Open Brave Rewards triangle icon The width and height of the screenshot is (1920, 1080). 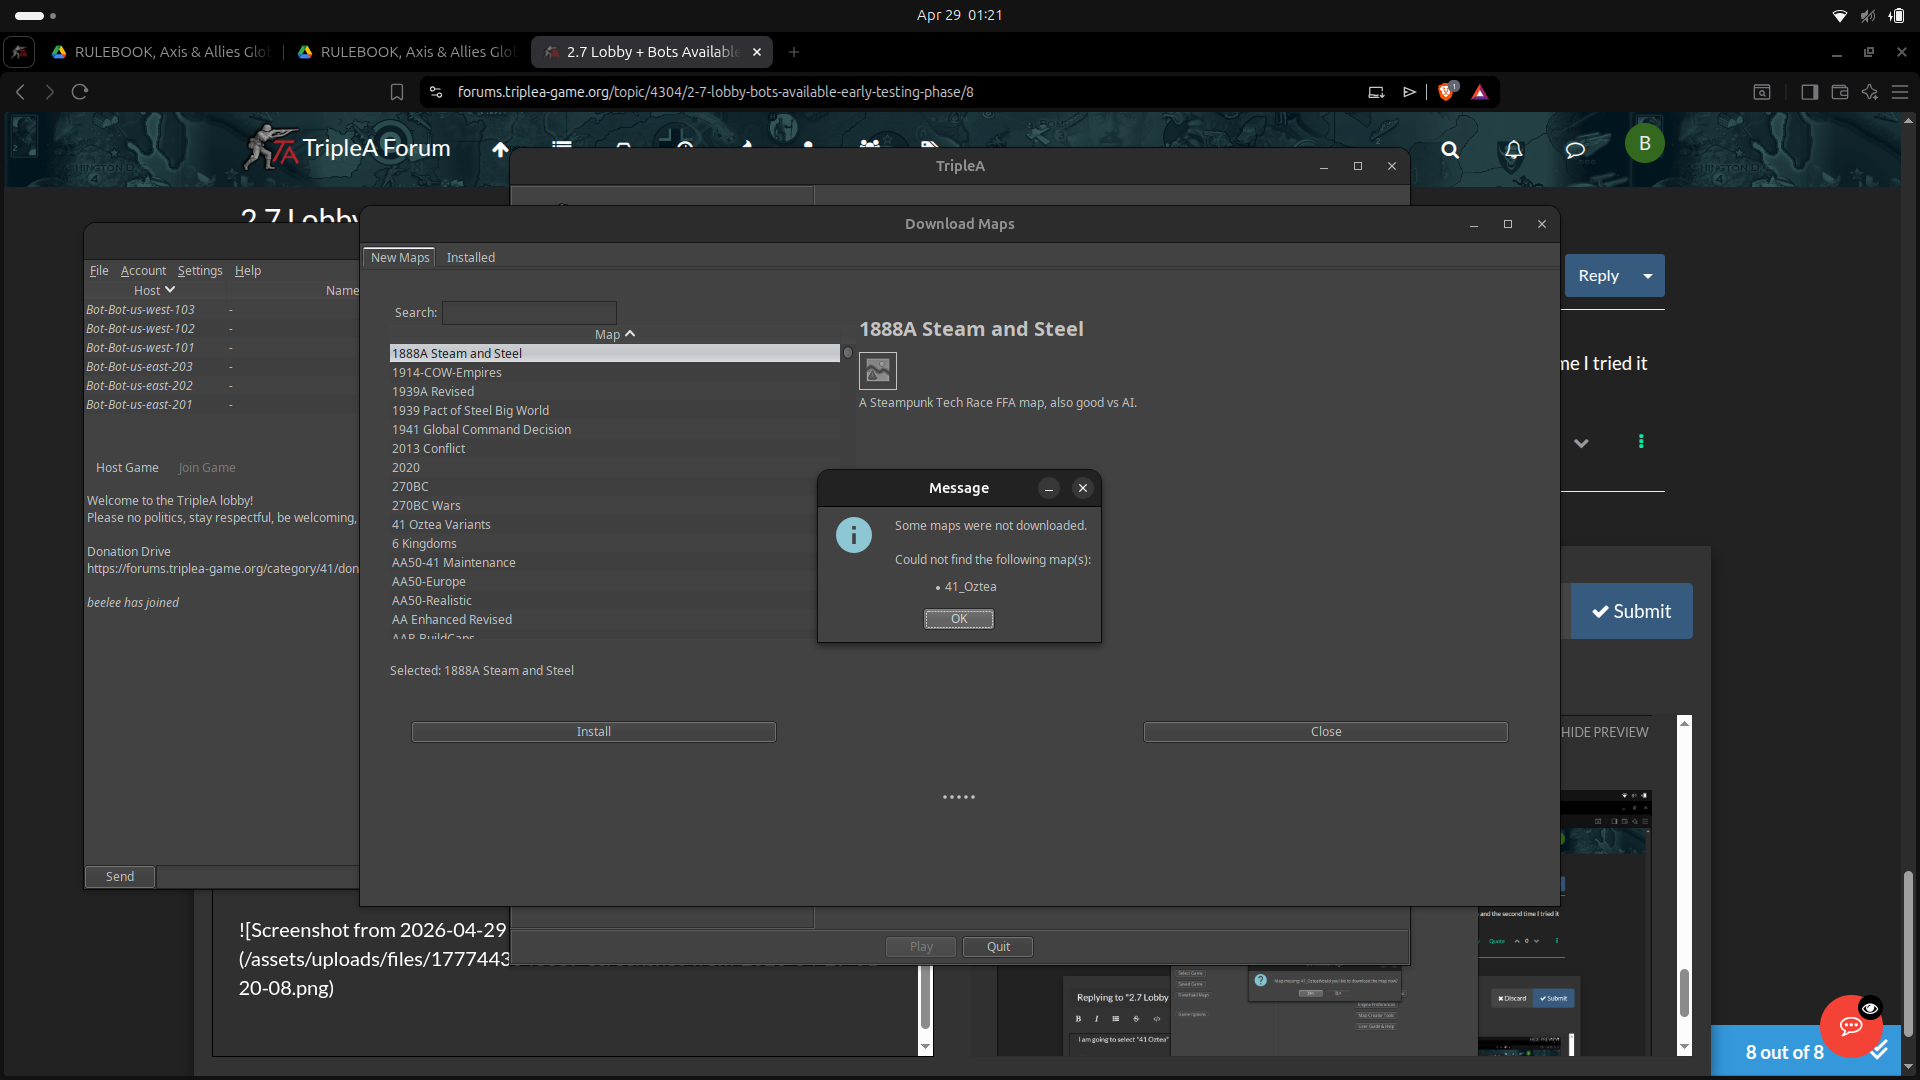(x=1481, y=91)
